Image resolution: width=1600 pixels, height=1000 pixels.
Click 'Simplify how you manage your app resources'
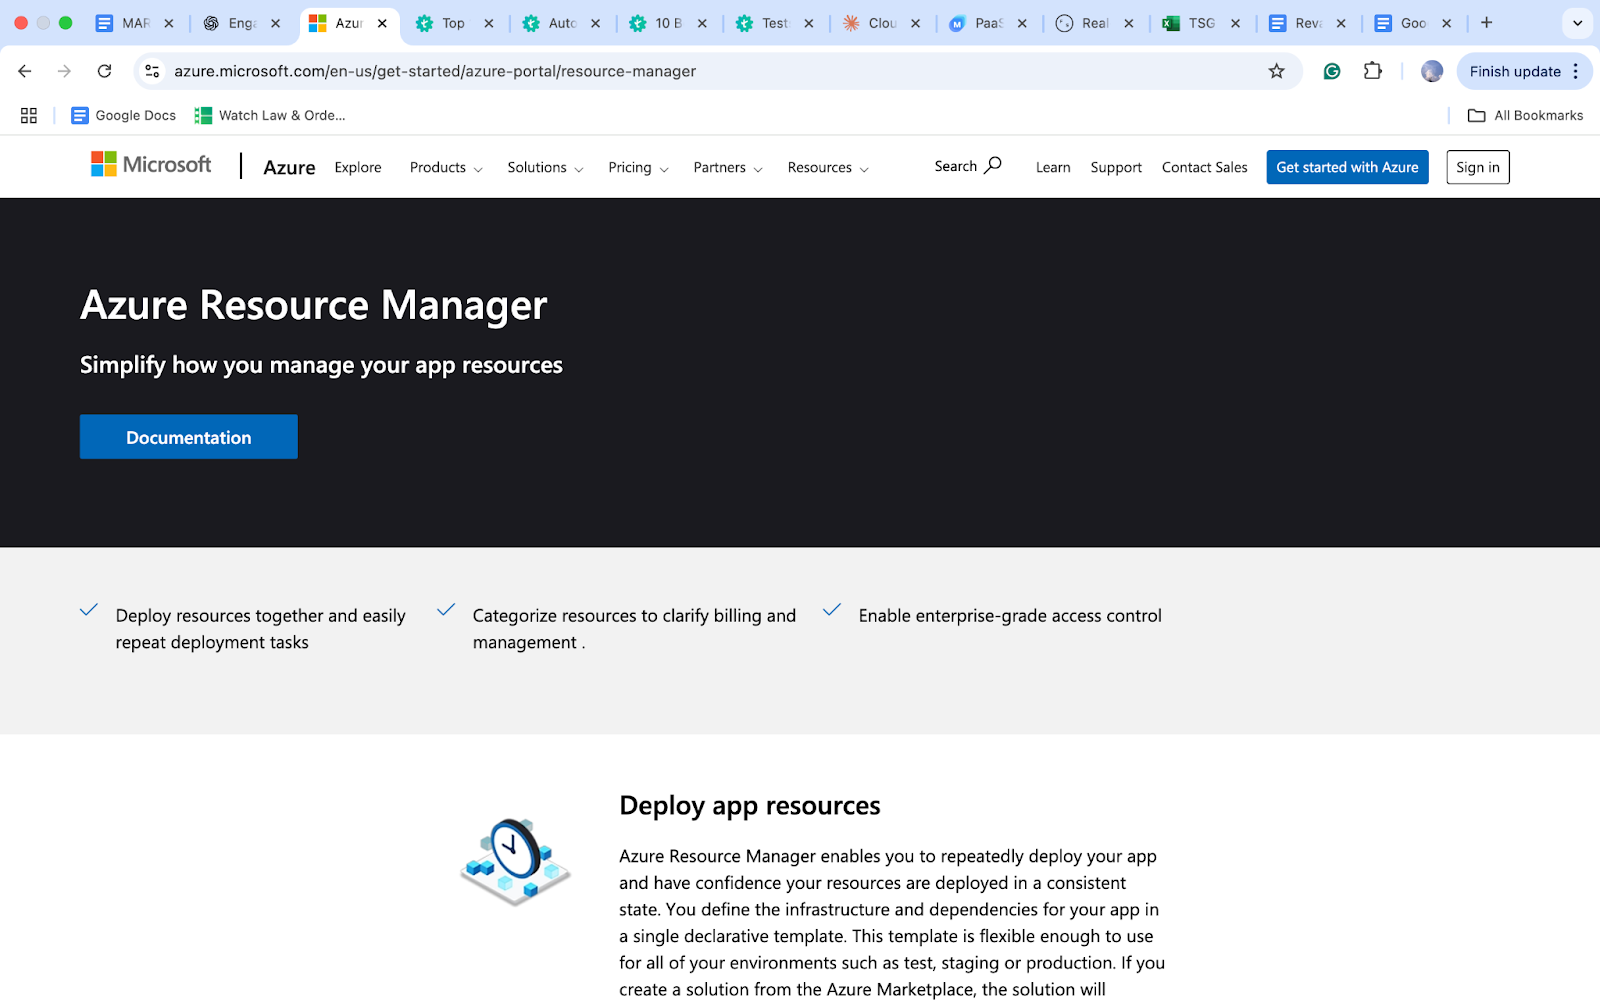pyautogui.click(x=321, y=365)
